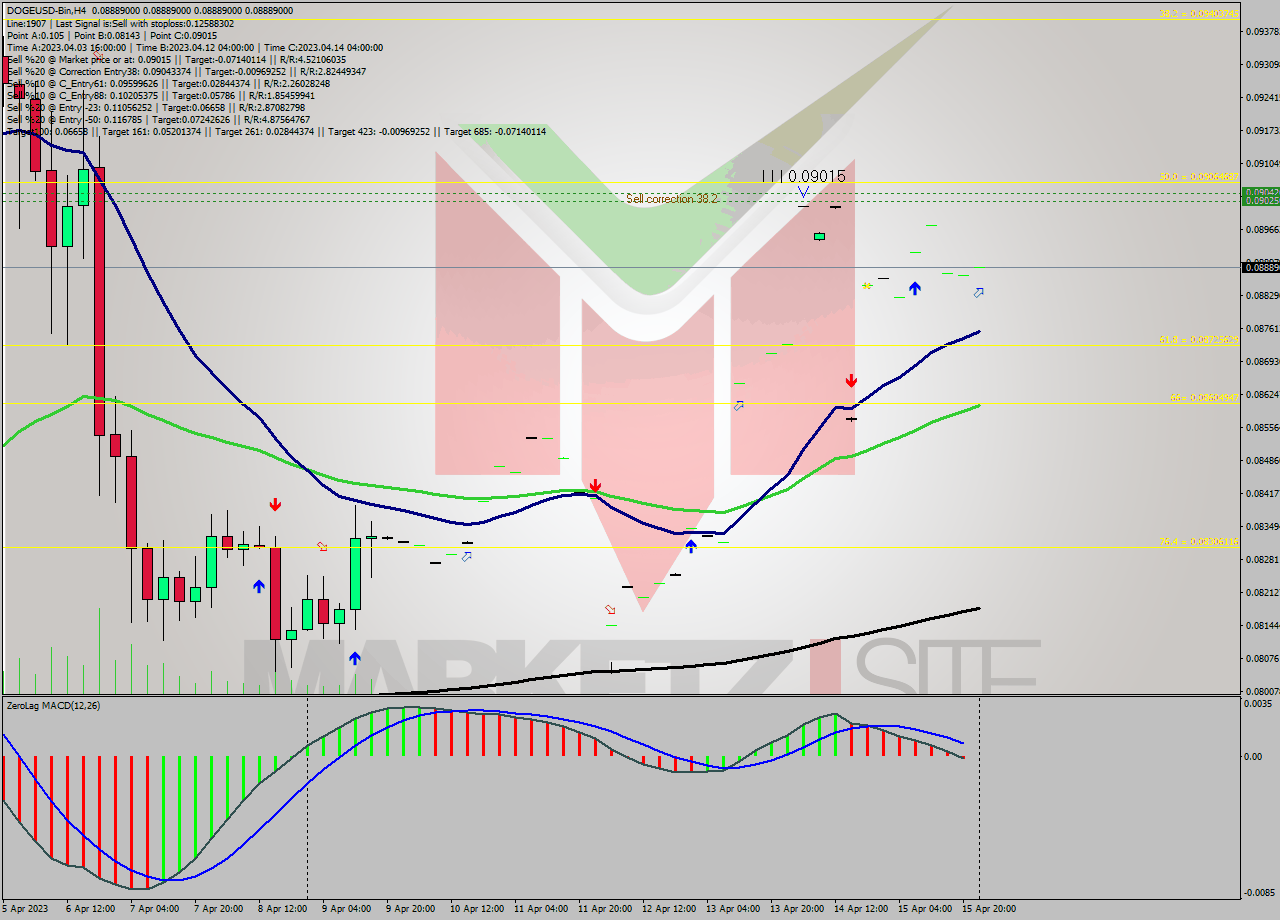Click the 'Sell %20 @ Market price' line
Screen dimensions: 1280x920
point(176,59)
